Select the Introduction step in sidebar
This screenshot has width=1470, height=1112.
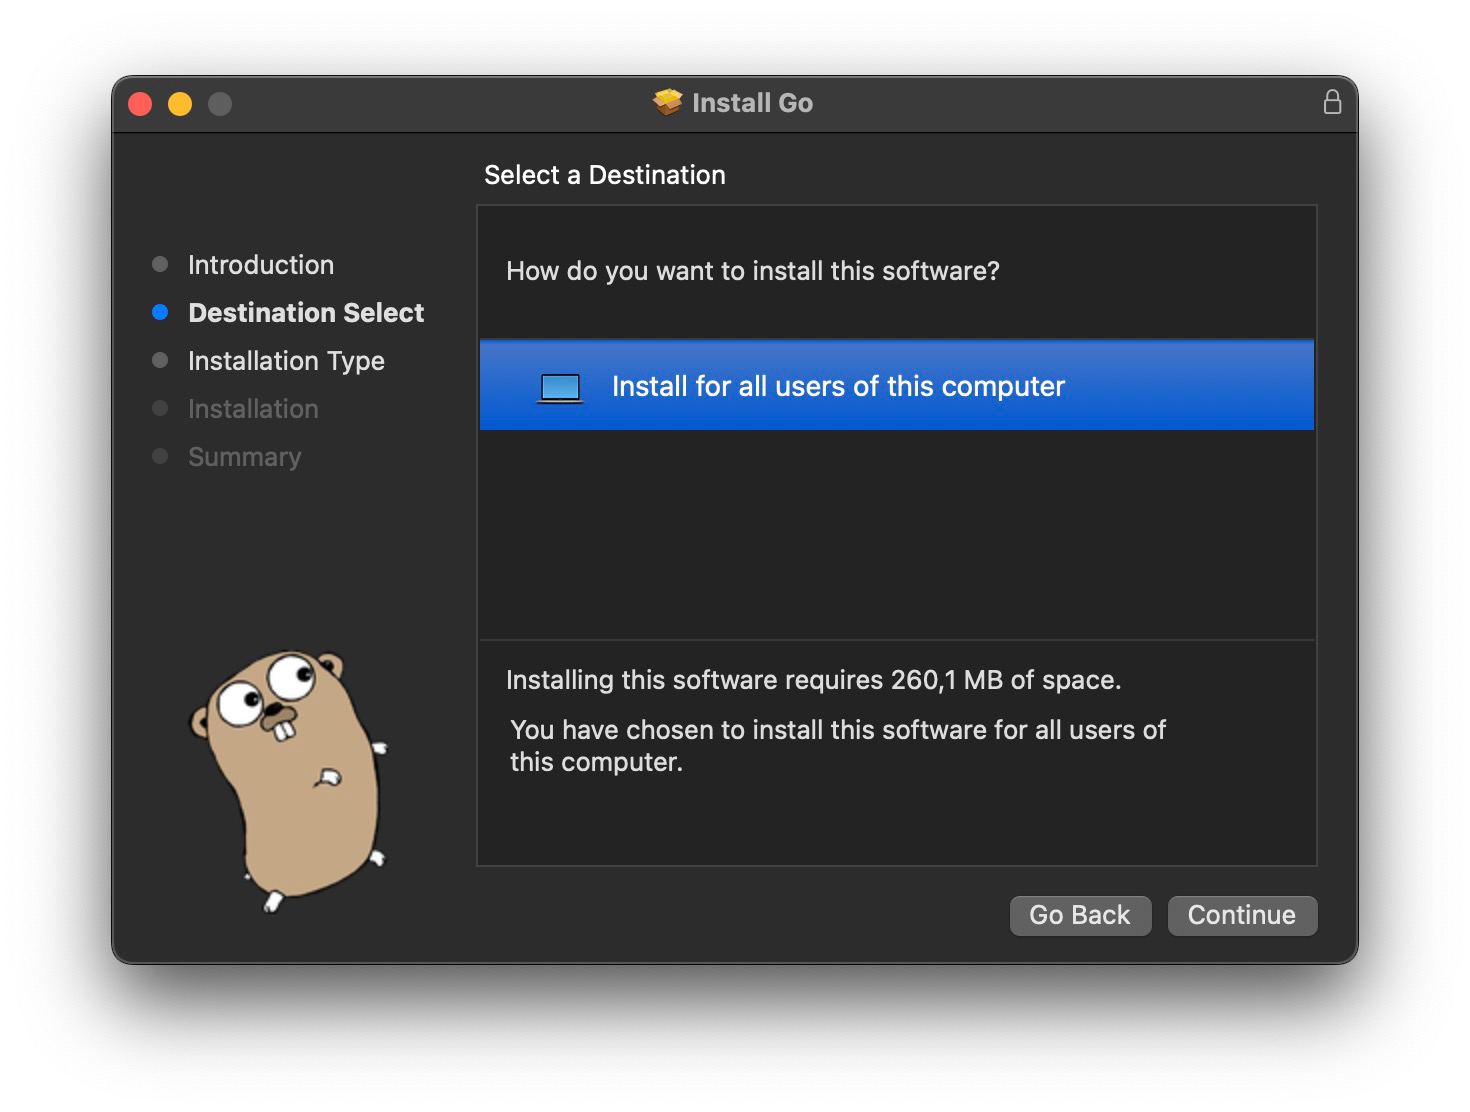coord(261,264)
